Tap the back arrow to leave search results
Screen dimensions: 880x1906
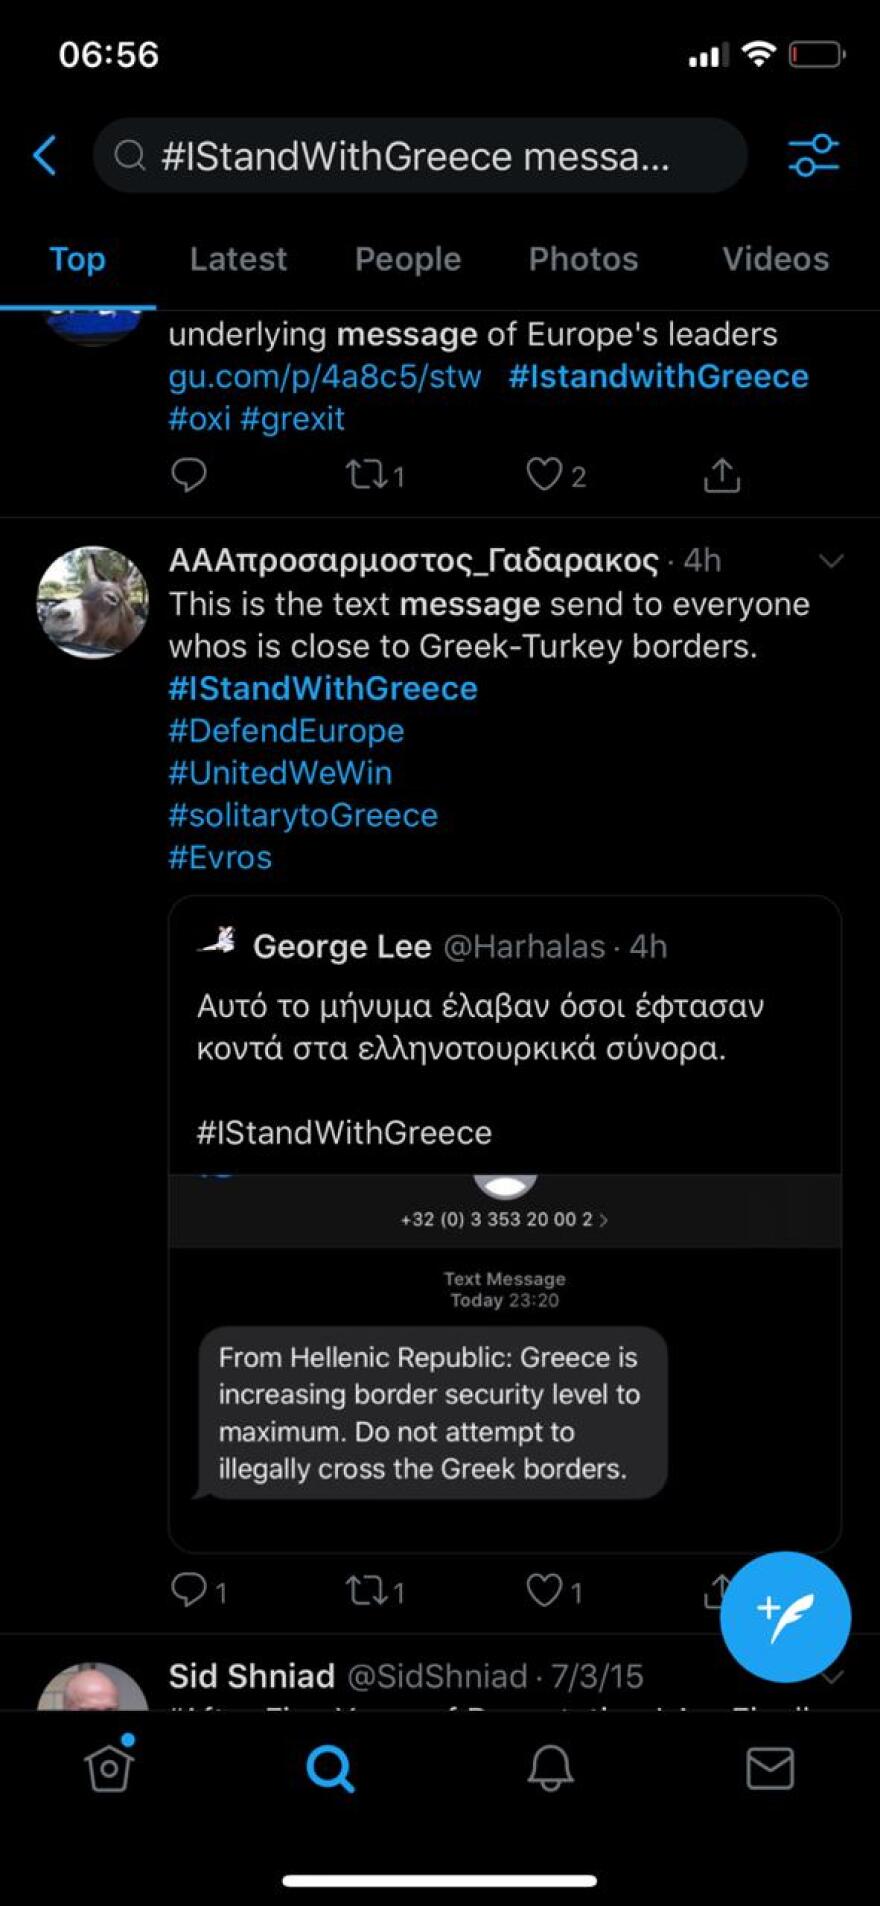click(x=44, y=155)
